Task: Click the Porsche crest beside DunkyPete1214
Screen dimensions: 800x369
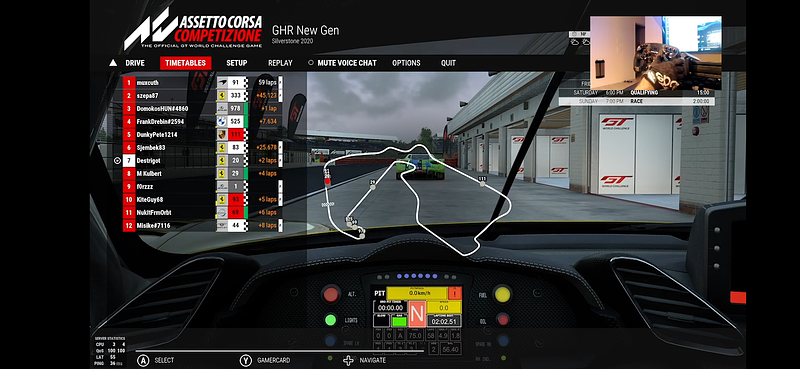Action: 222,135
